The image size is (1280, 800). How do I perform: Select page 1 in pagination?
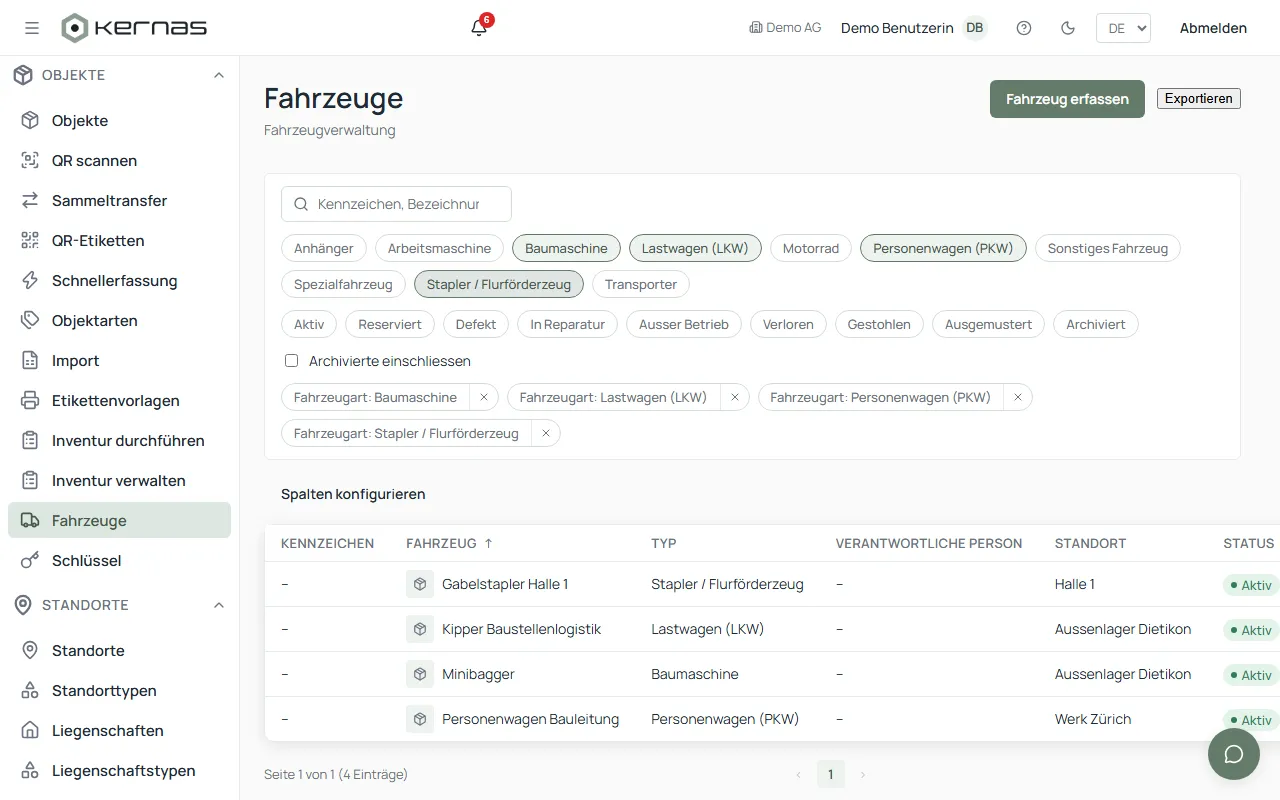pyautogui.click(x=831, y=774)
